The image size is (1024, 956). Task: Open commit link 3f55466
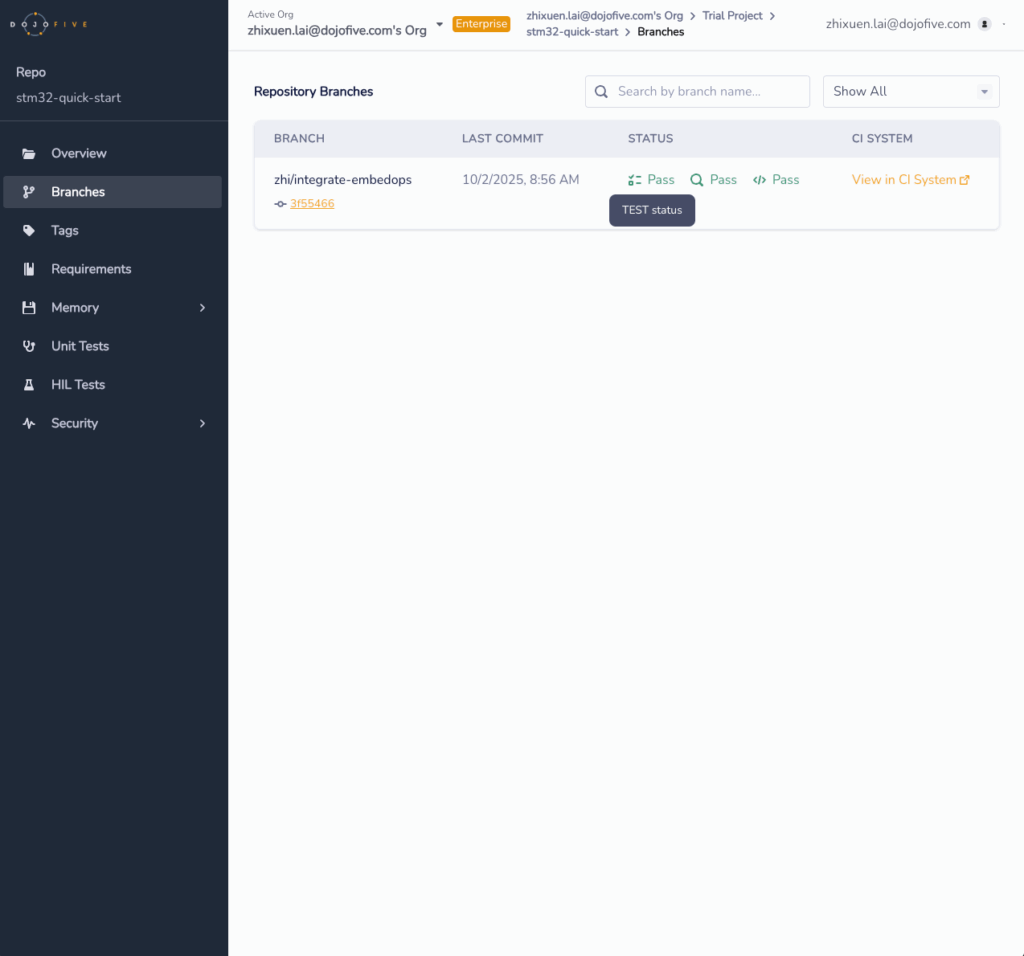coord(312,204)
